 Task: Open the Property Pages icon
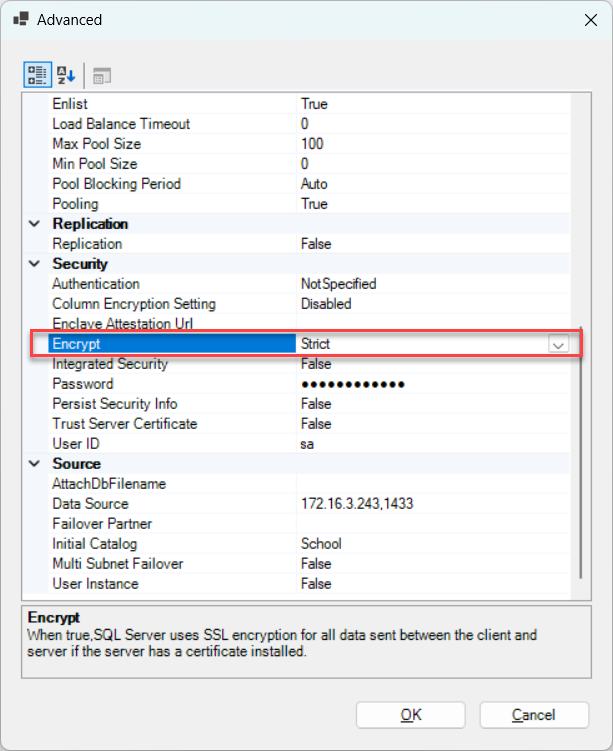tap(102, 75)
